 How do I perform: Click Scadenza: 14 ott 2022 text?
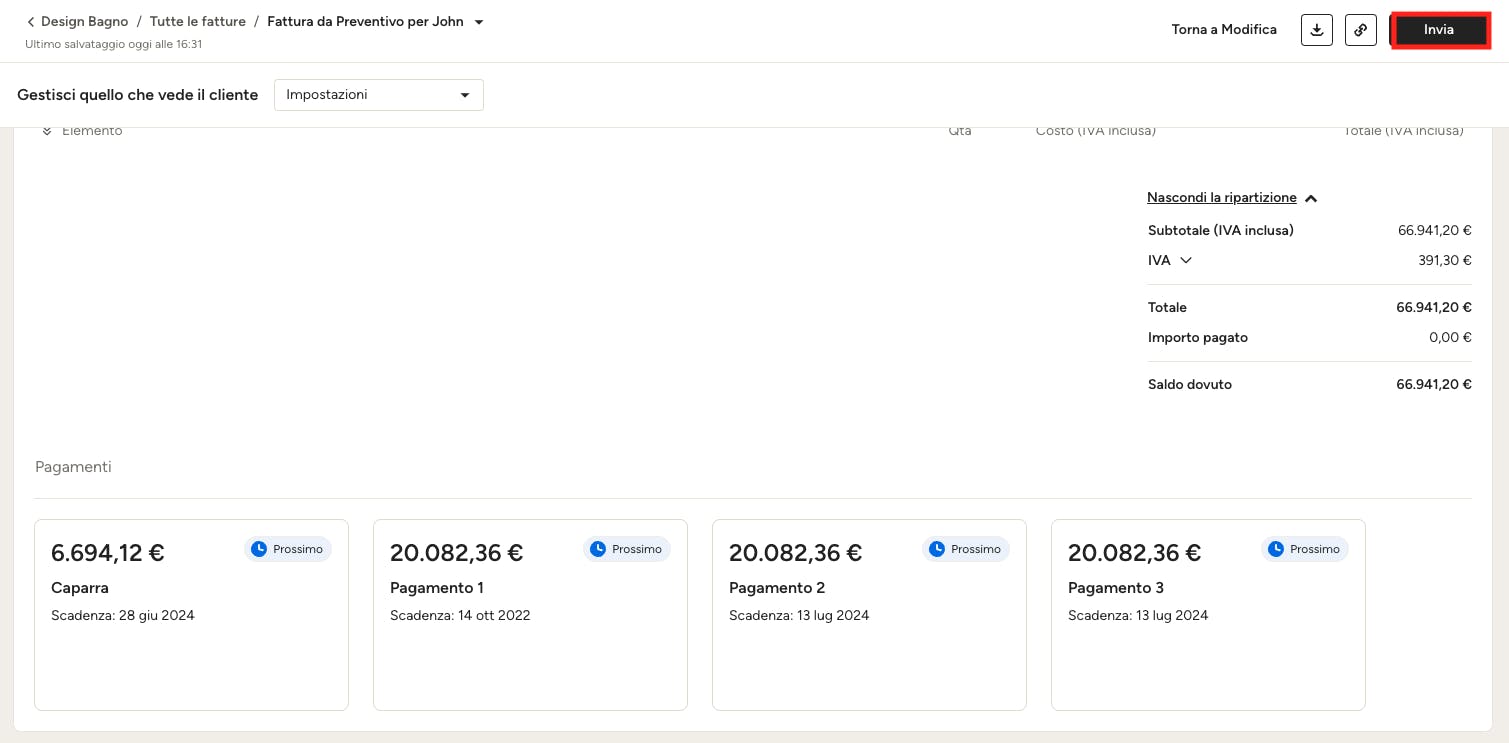(x=460, y=616)
